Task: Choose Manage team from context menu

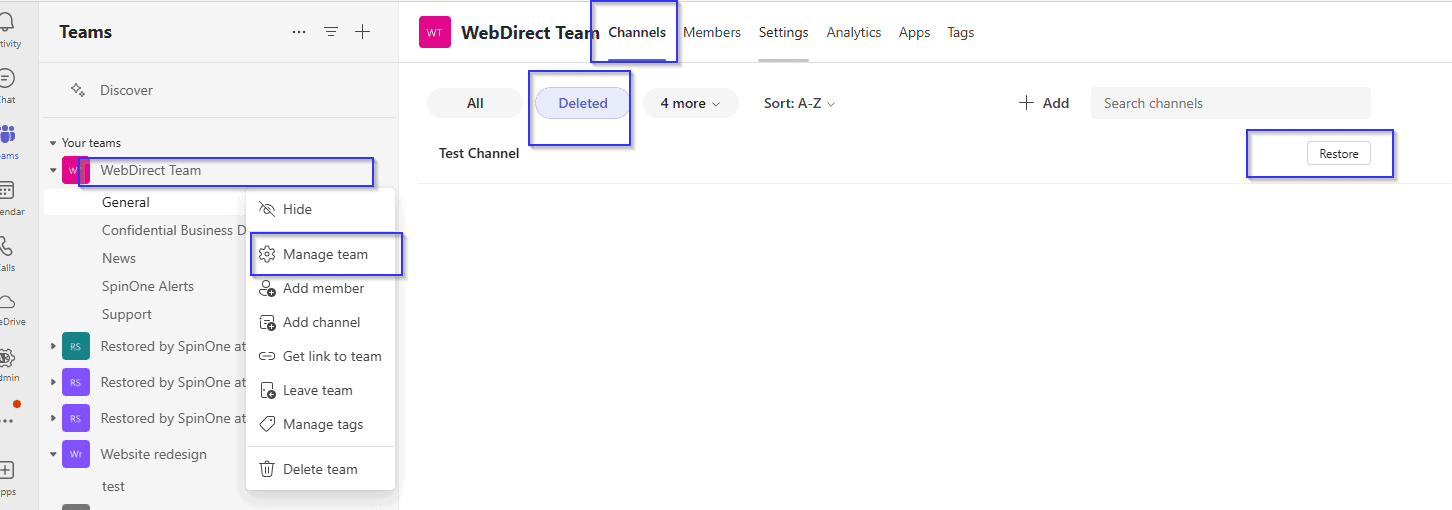Action: 325,254
